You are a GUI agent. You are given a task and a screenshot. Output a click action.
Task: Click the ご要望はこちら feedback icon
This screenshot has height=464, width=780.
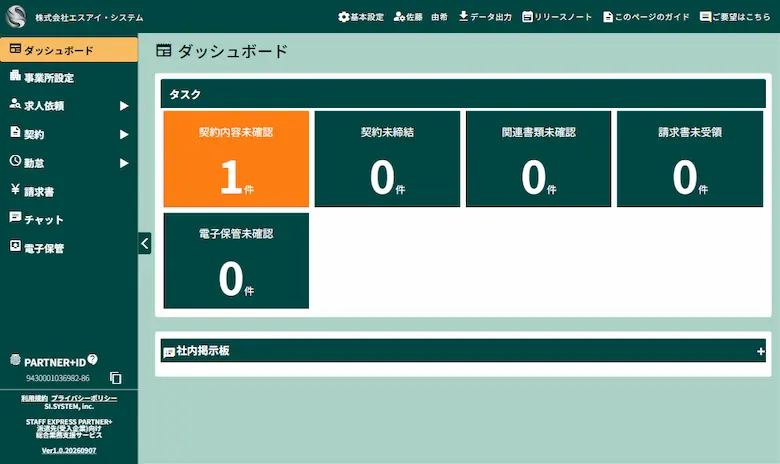705,17
